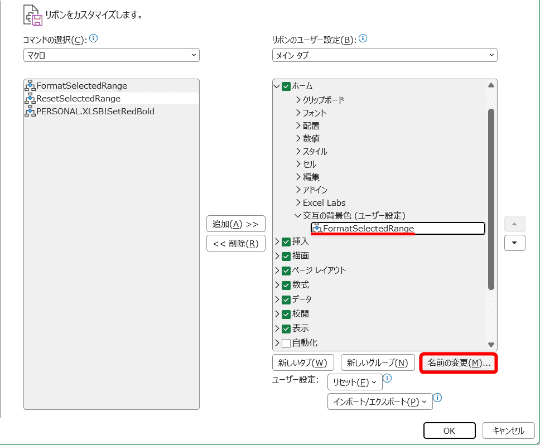
Task: Click info icon beside インポート/エクスポート button
Action: 437,398
